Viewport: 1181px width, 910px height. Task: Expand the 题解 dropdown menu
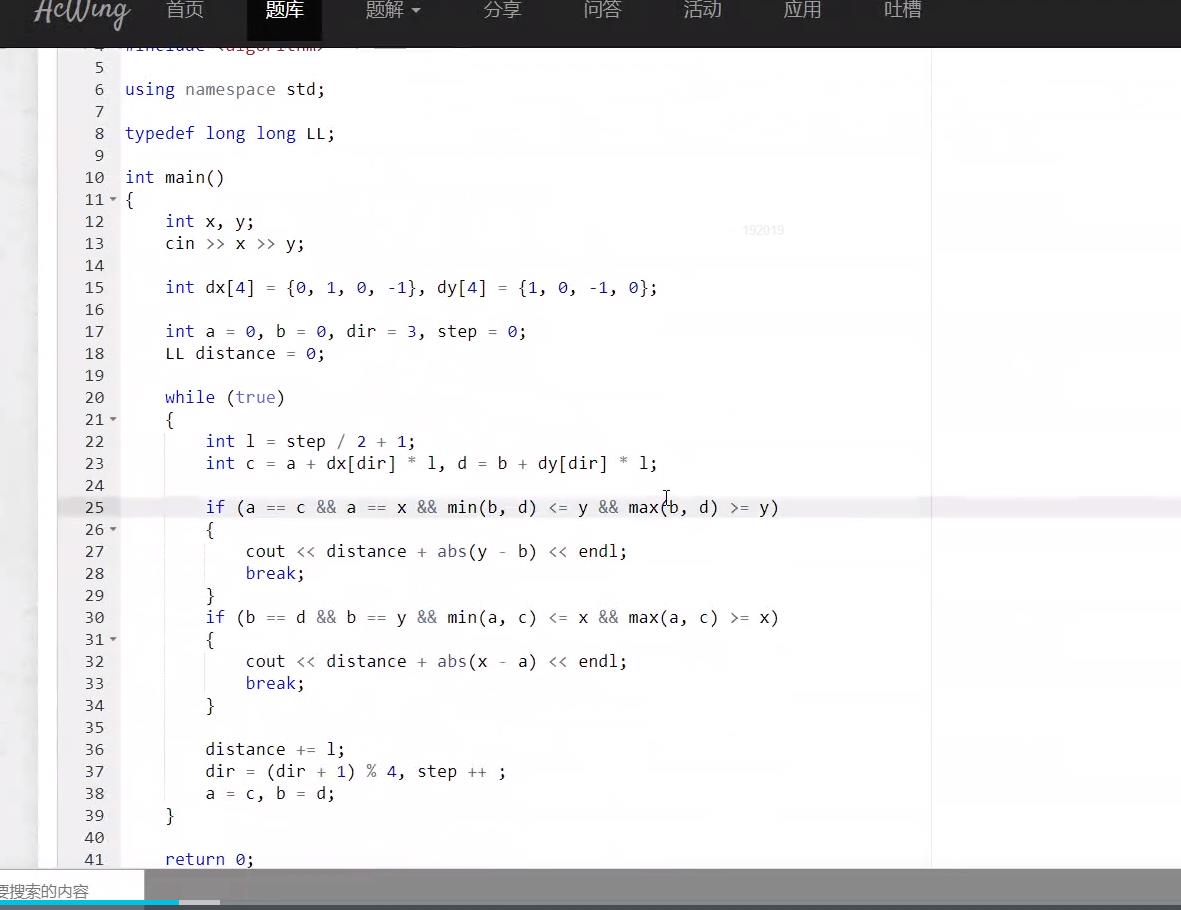coord(392,12)
